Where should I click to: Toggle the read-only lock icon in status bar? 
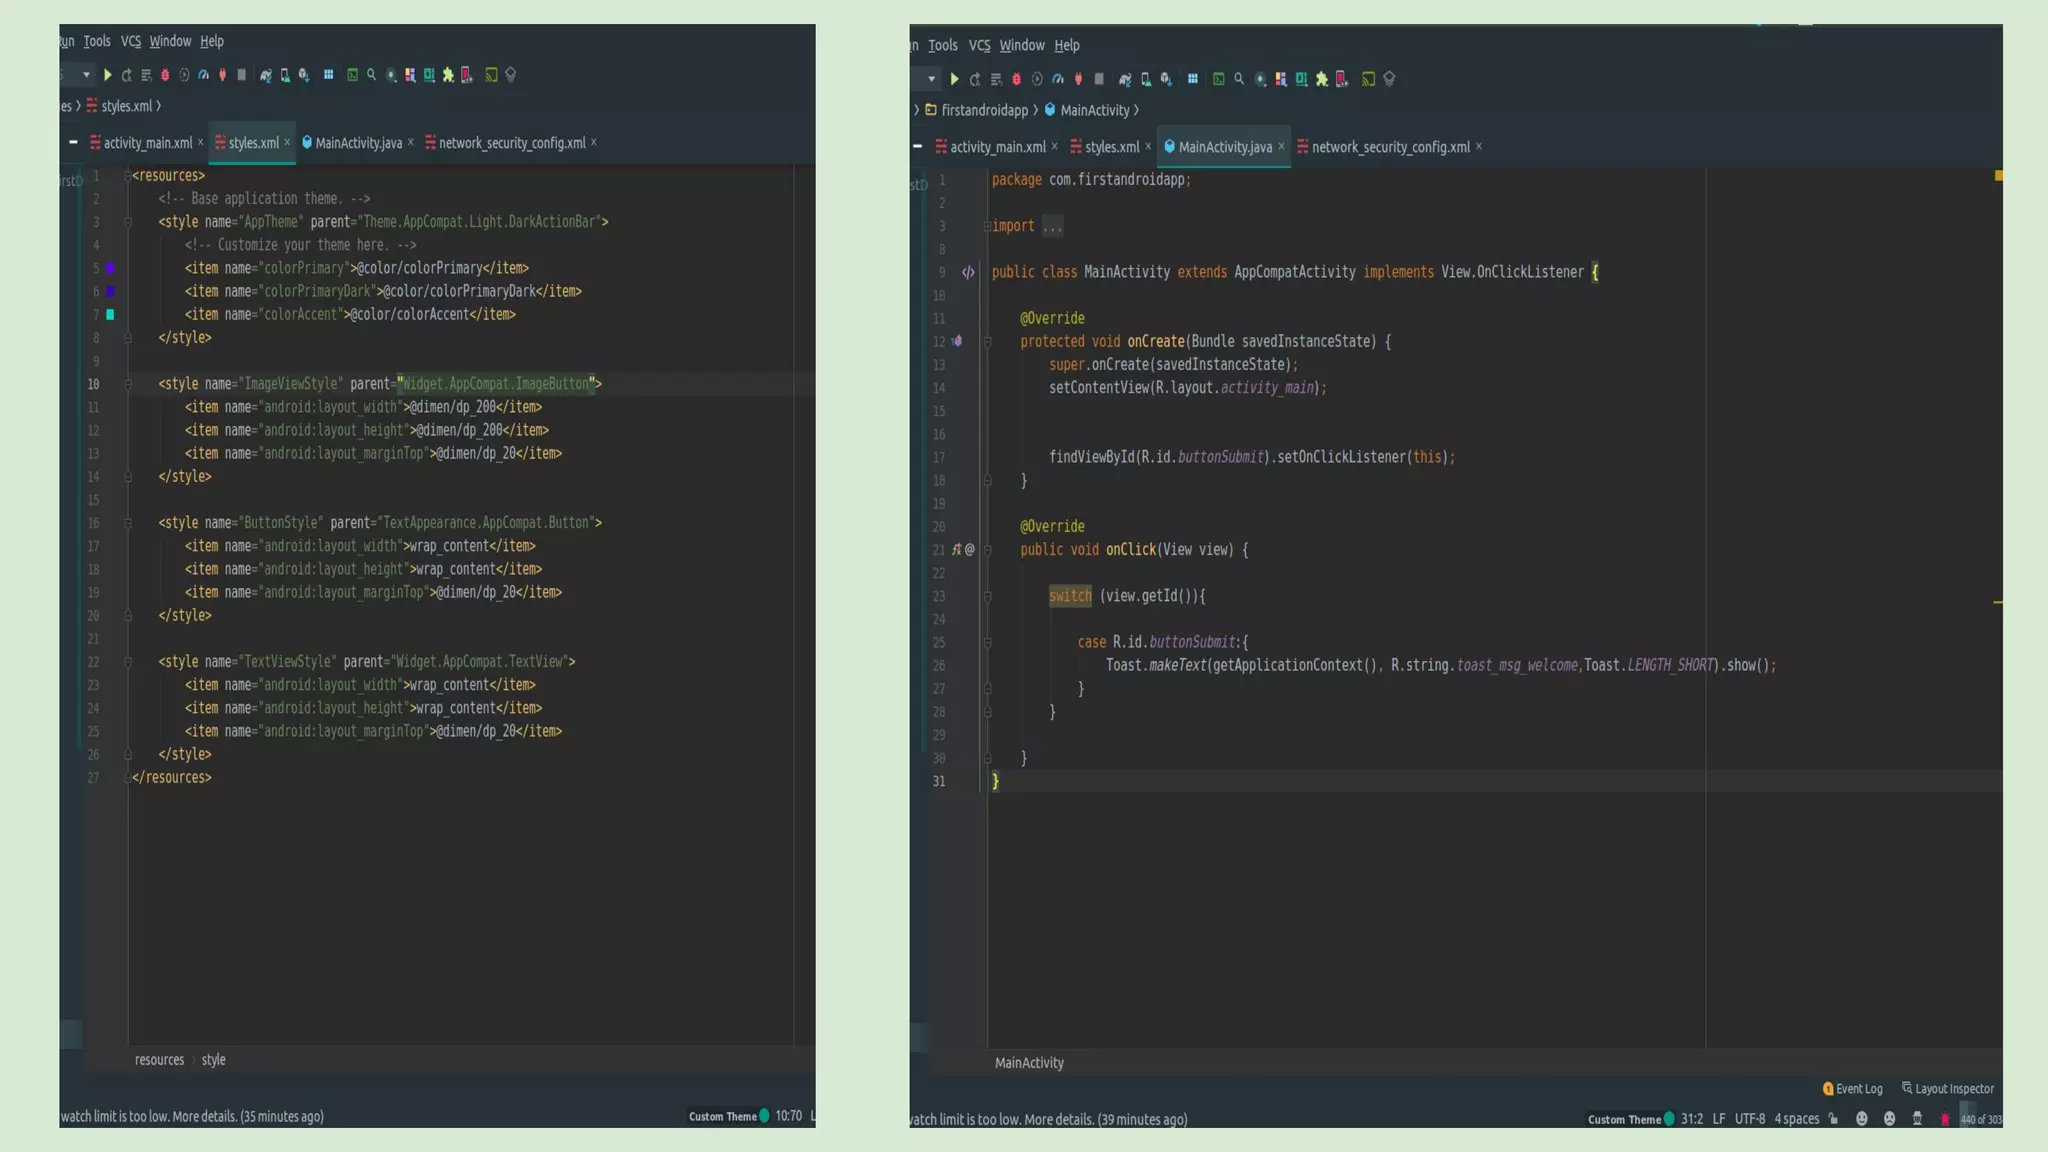click(1833, 1119)
